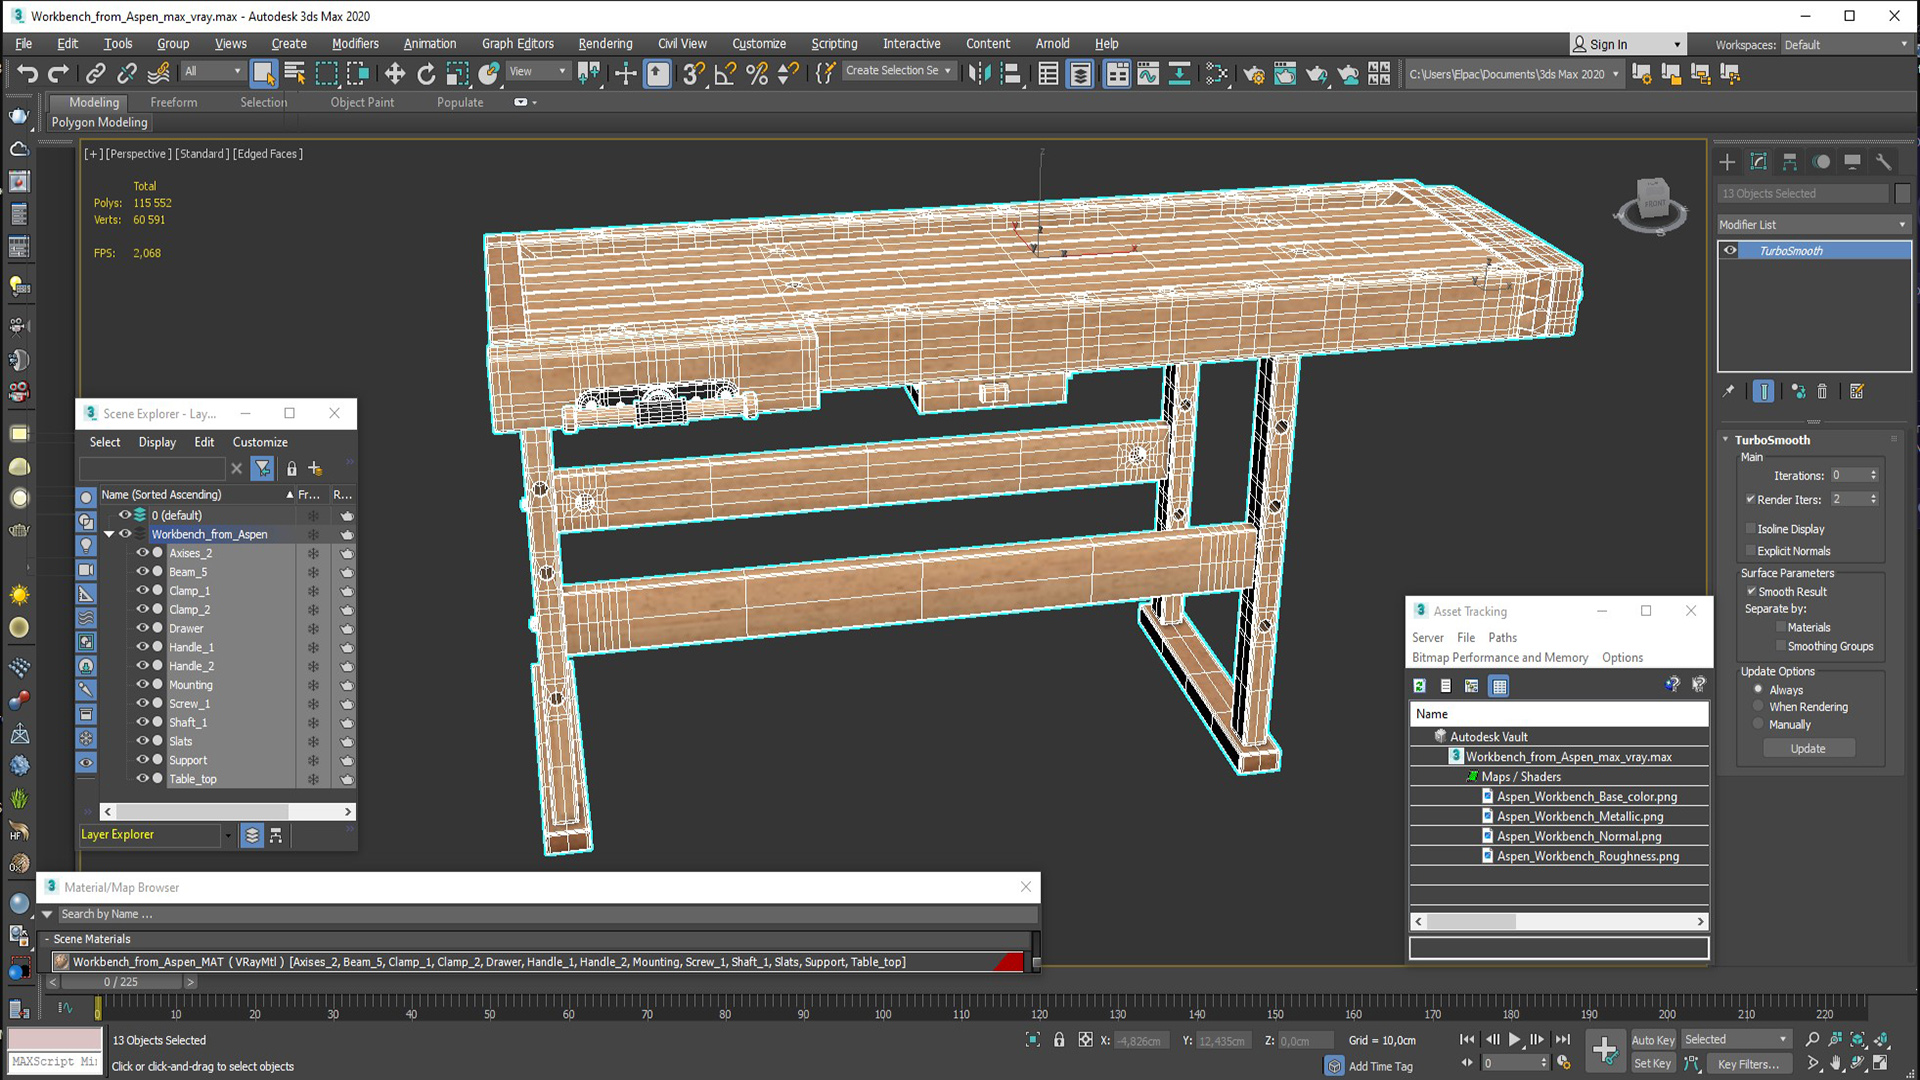Select Manually update option

tap(1758, 725)
